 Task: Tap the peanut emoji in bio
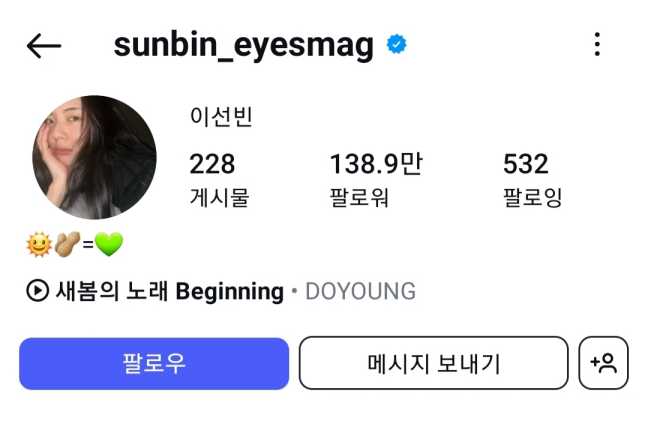click(67, 245)
